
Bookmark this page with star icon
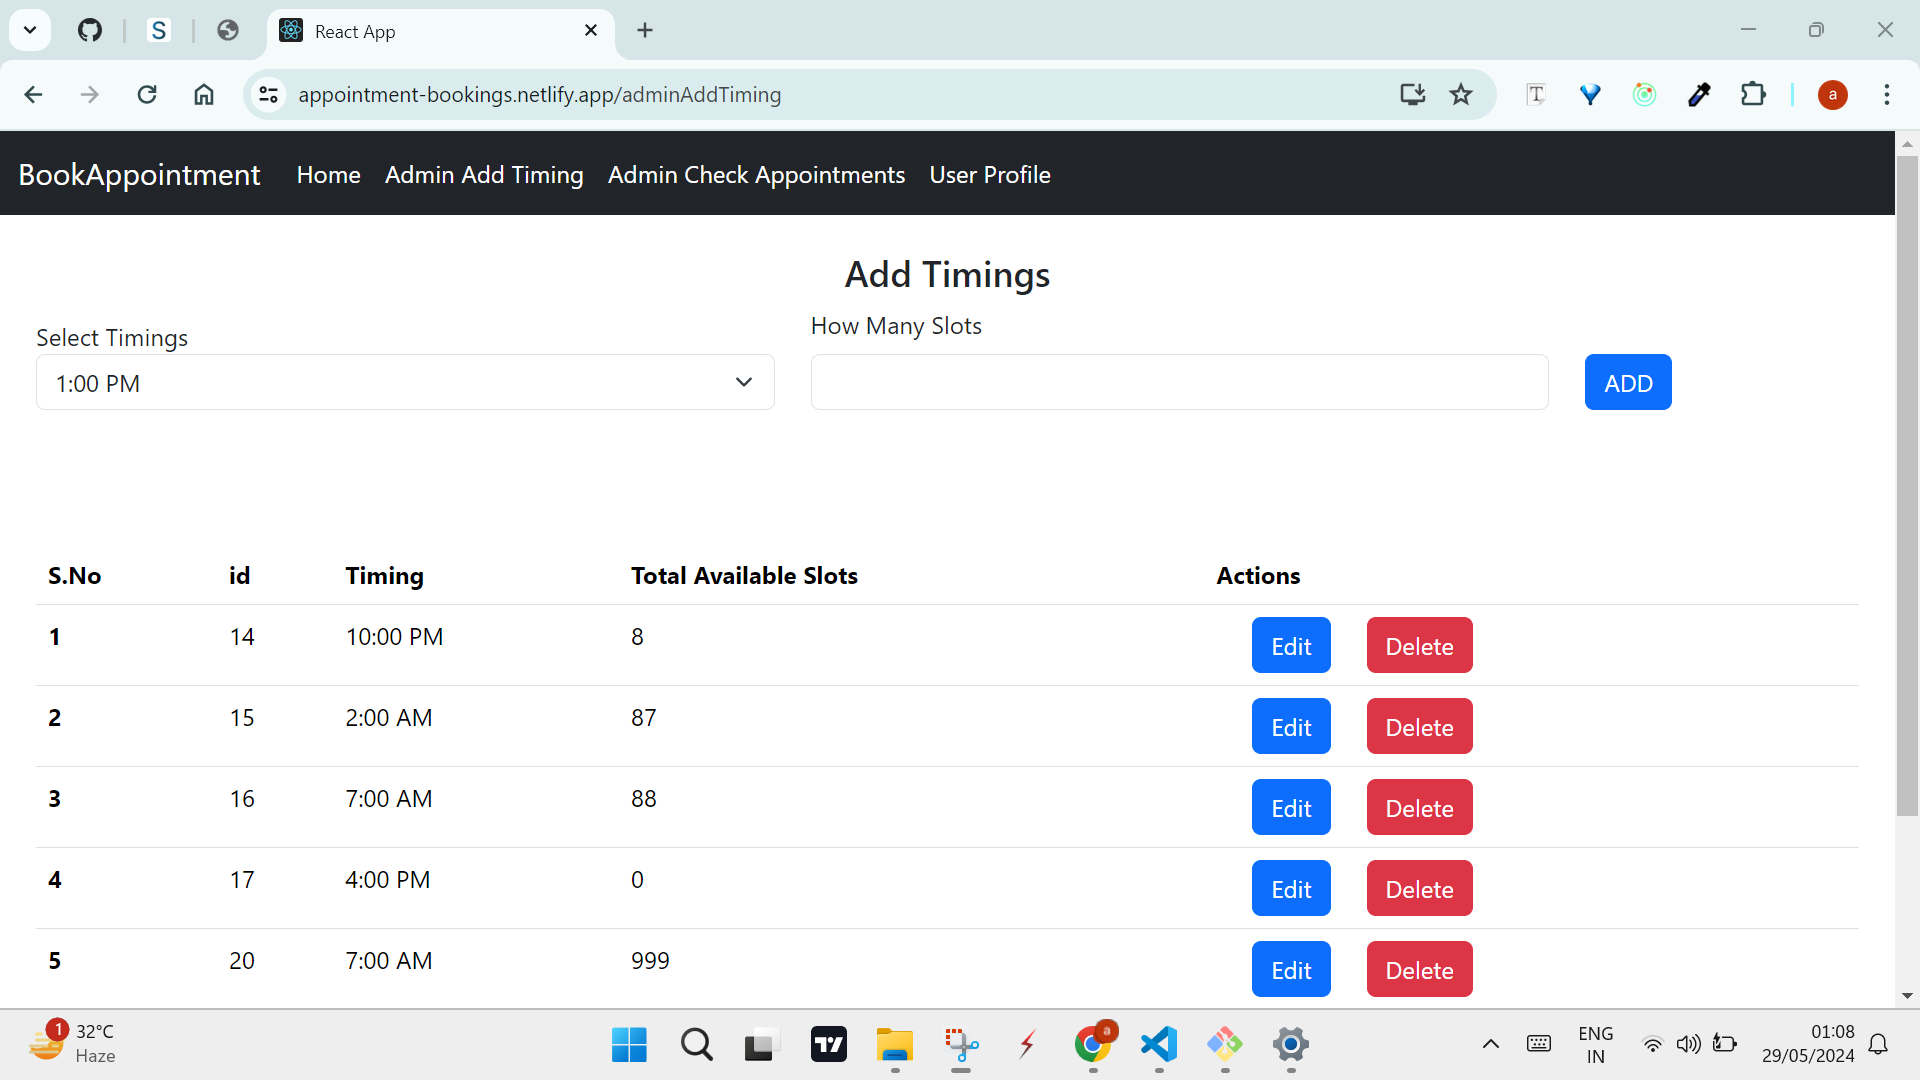[1461, 94]
